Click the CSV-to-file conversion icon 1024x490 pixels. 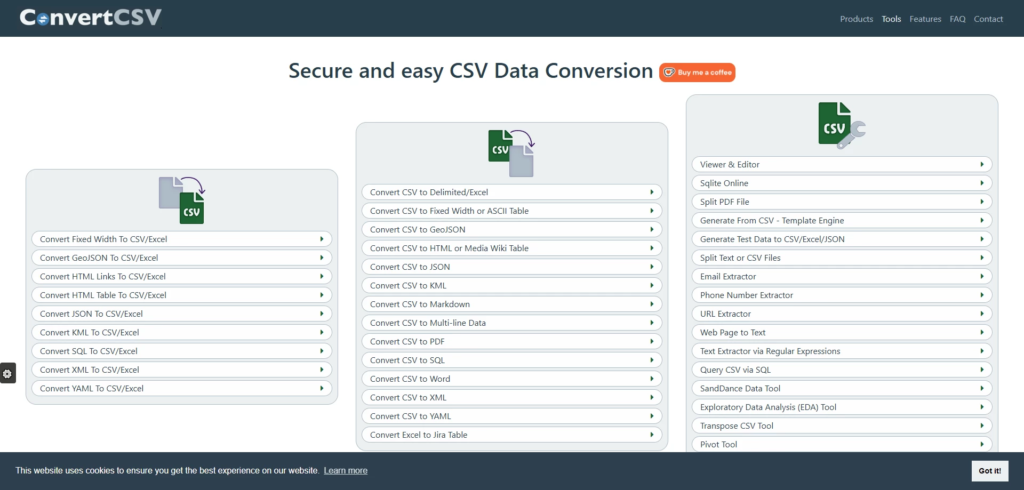[x=511, y=152]
